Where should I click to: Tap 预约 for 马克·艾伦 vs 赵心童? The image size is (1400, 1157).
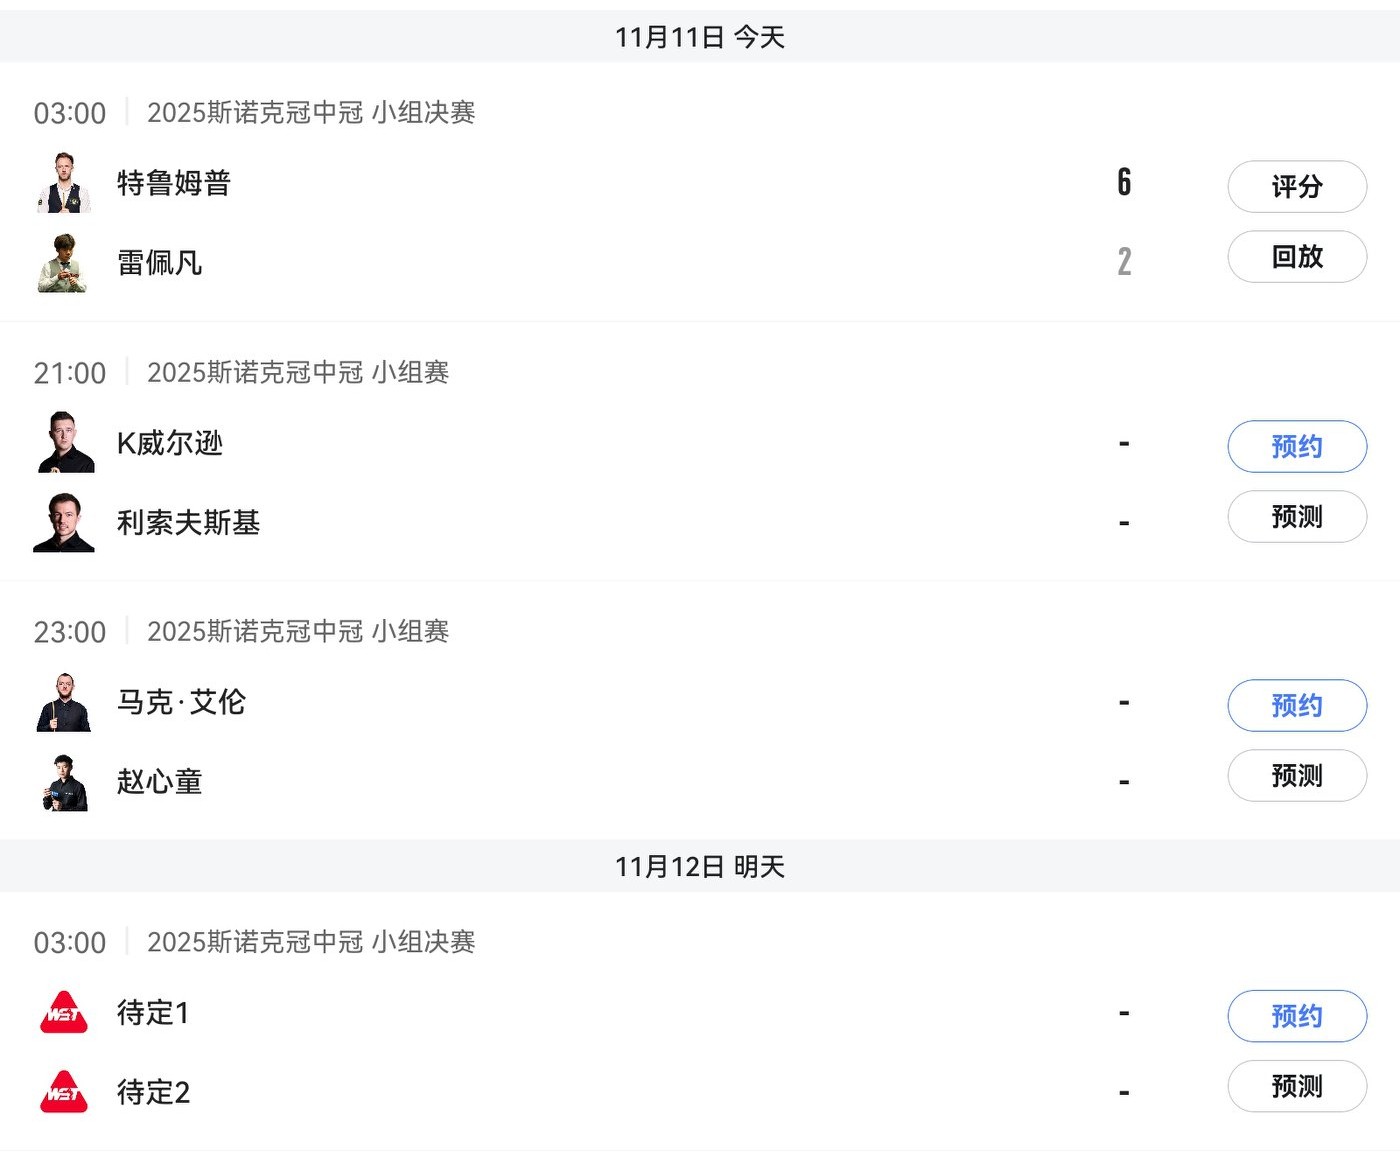1297,705
